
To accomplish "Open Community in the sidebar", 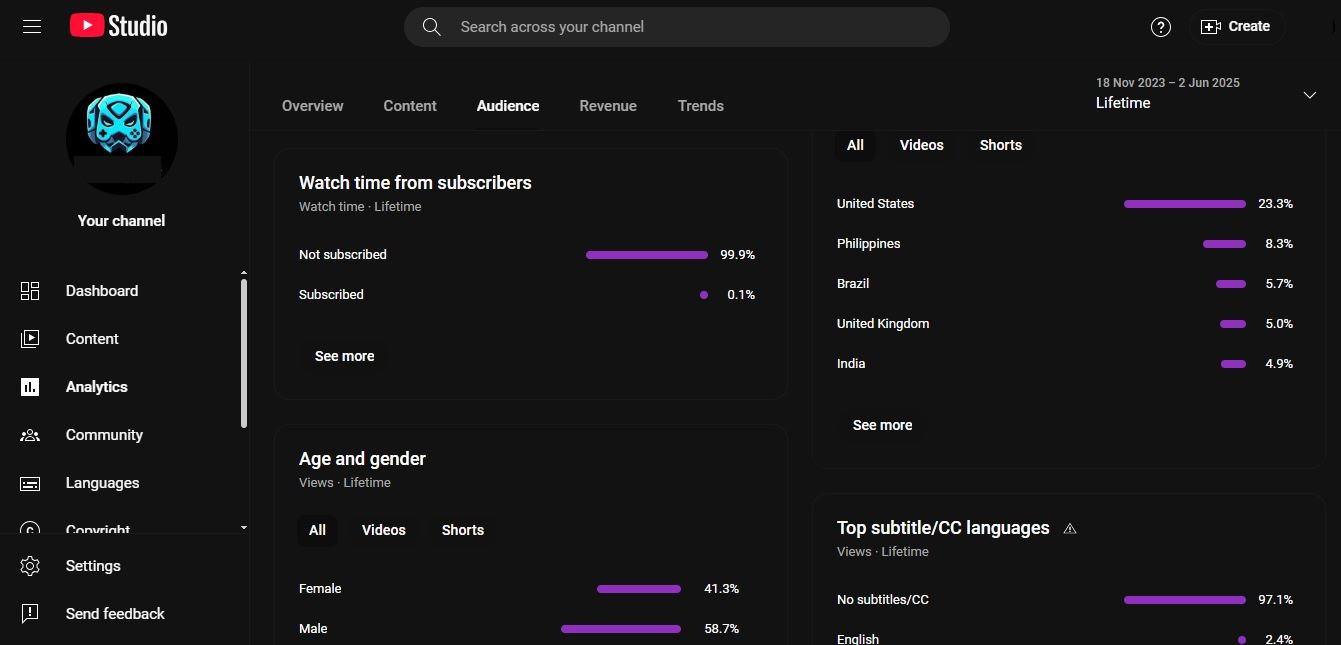I will click(104, 435).
